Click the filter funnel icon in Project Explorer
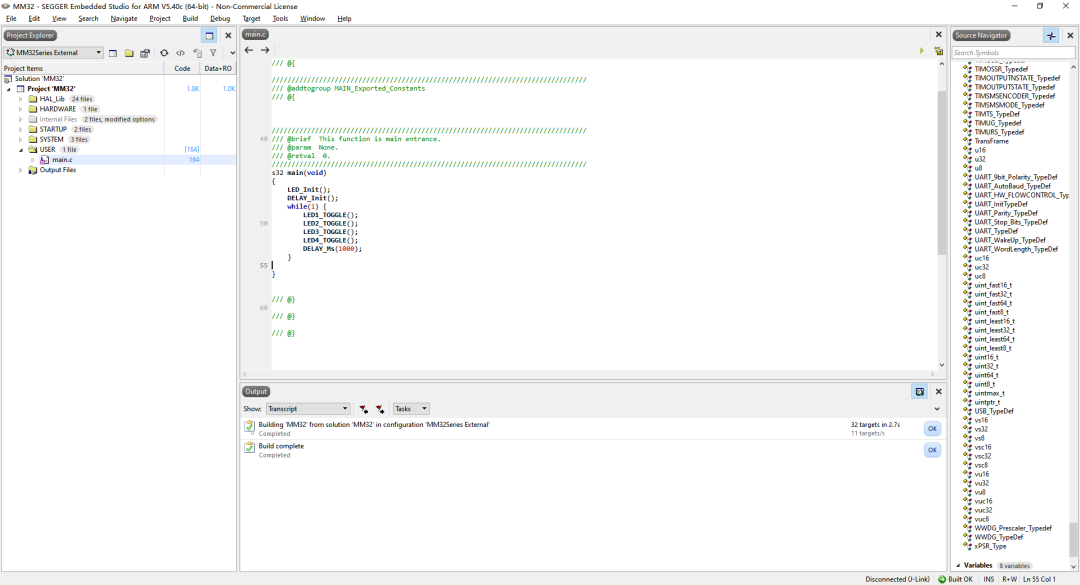The image size is (1080, 585). (214, 53)
